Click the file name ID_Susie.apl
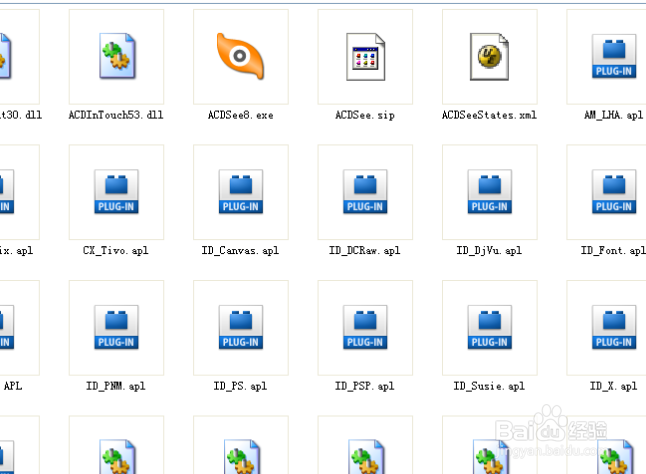The image size is (646, 474). tap(489, 386)
